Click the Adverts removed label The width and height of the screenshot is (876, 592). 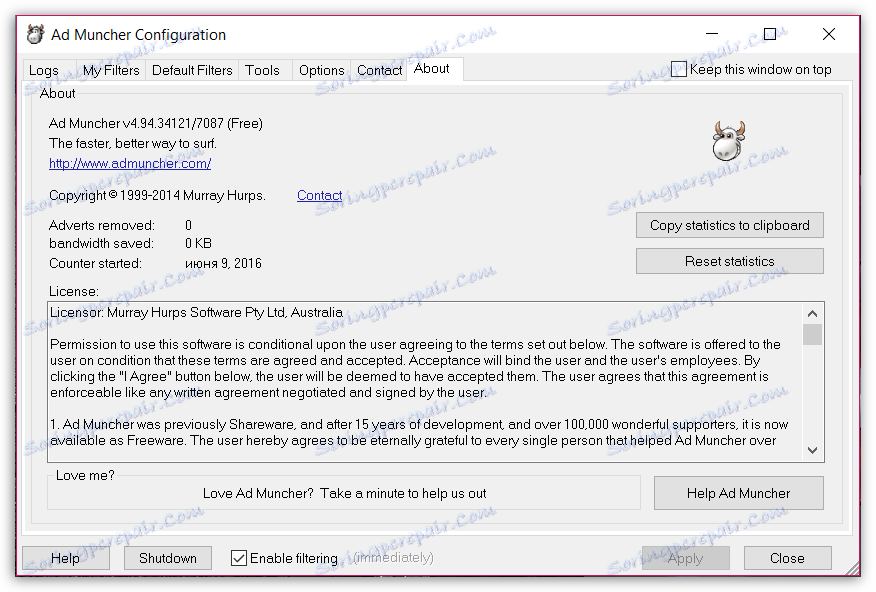pos(102,225)
